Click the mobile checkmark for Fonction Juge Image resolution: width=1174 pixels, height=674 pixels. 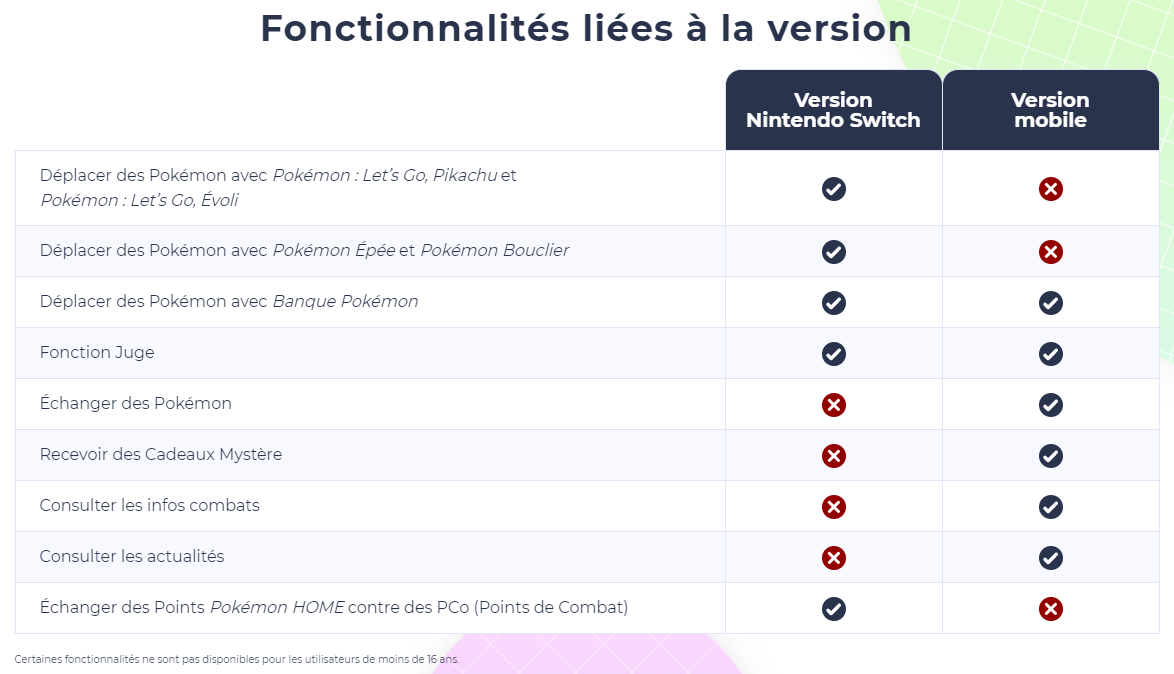coord(1050,353)
